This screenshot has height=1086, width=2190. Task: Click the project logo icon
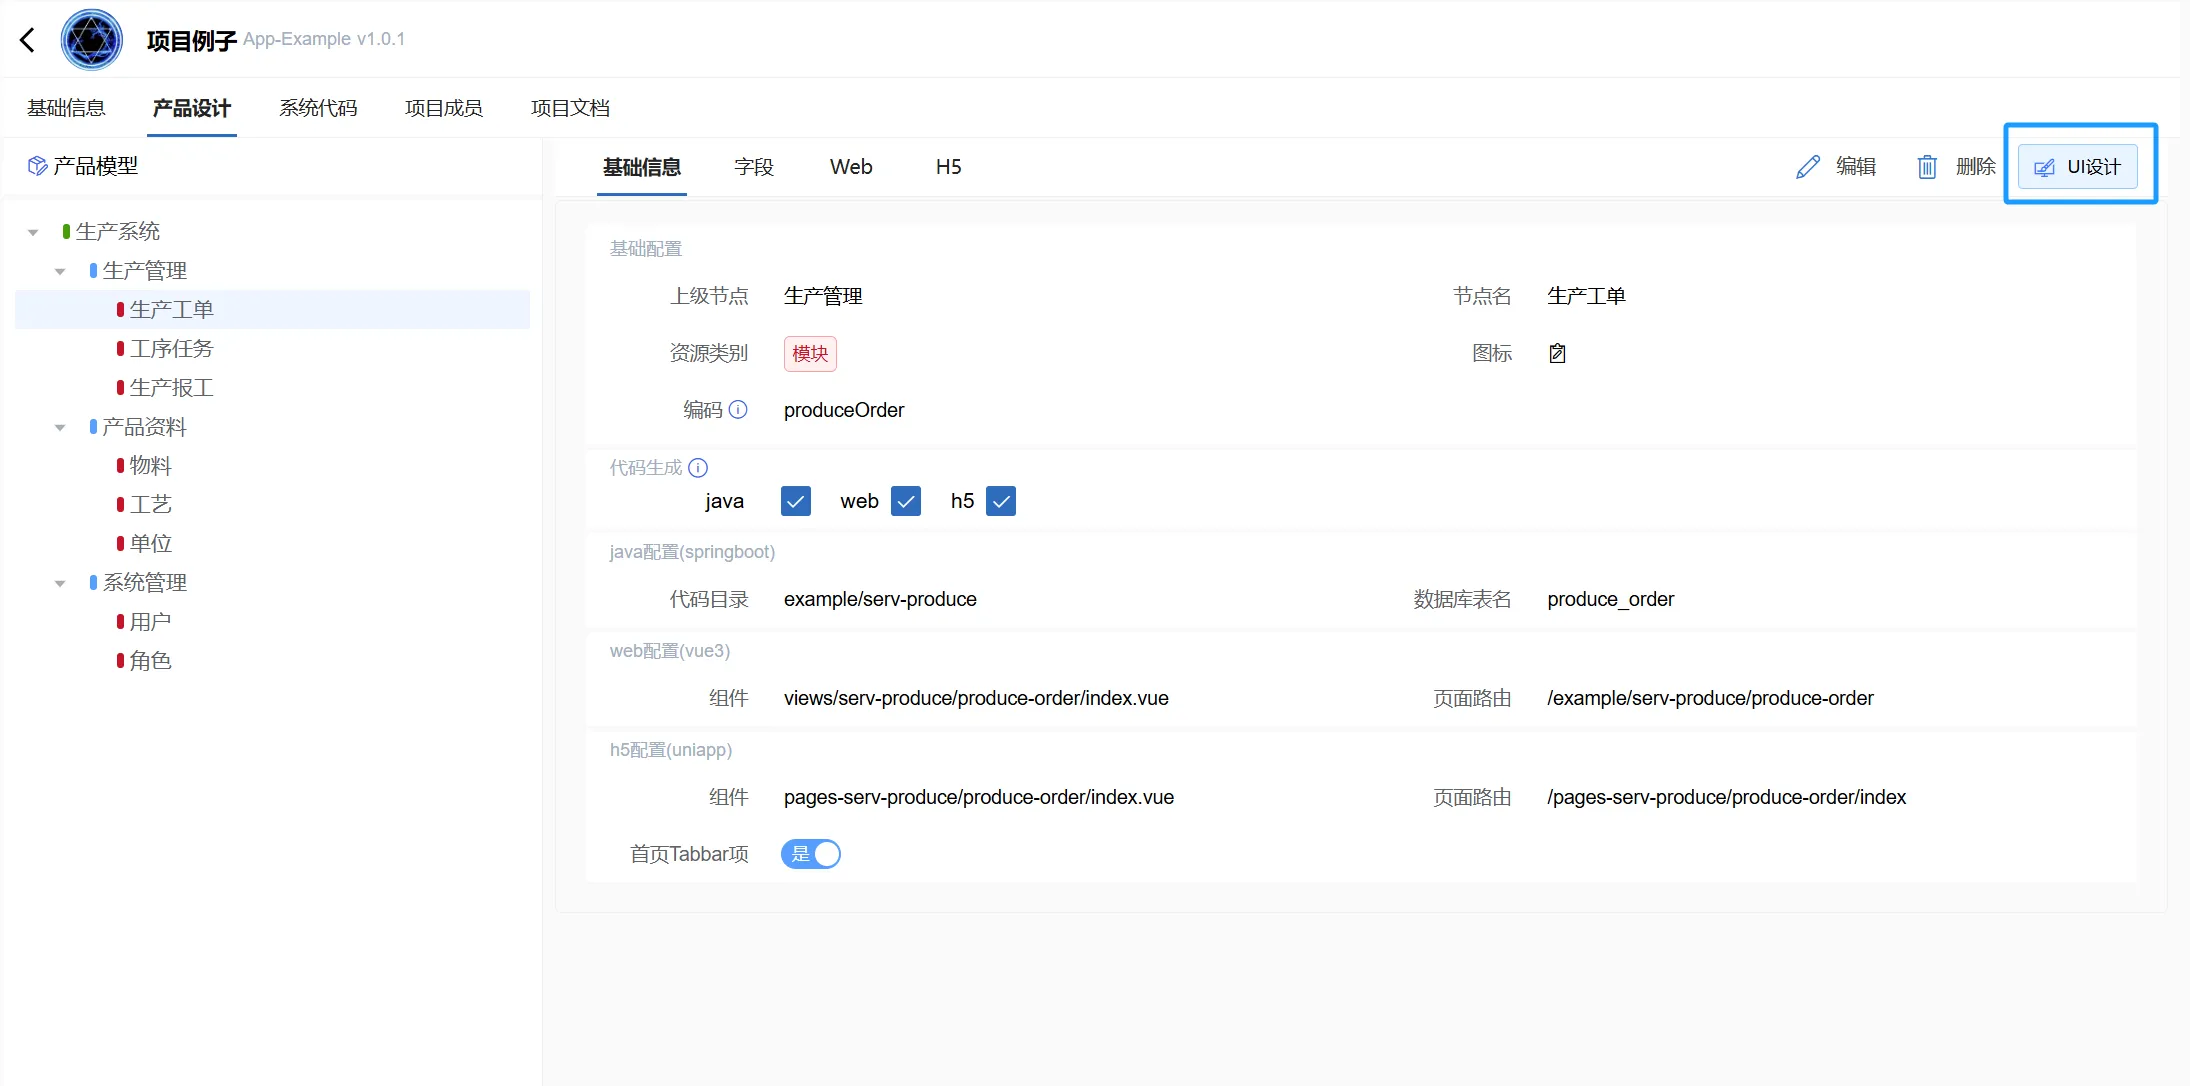(x=91, y=40)
